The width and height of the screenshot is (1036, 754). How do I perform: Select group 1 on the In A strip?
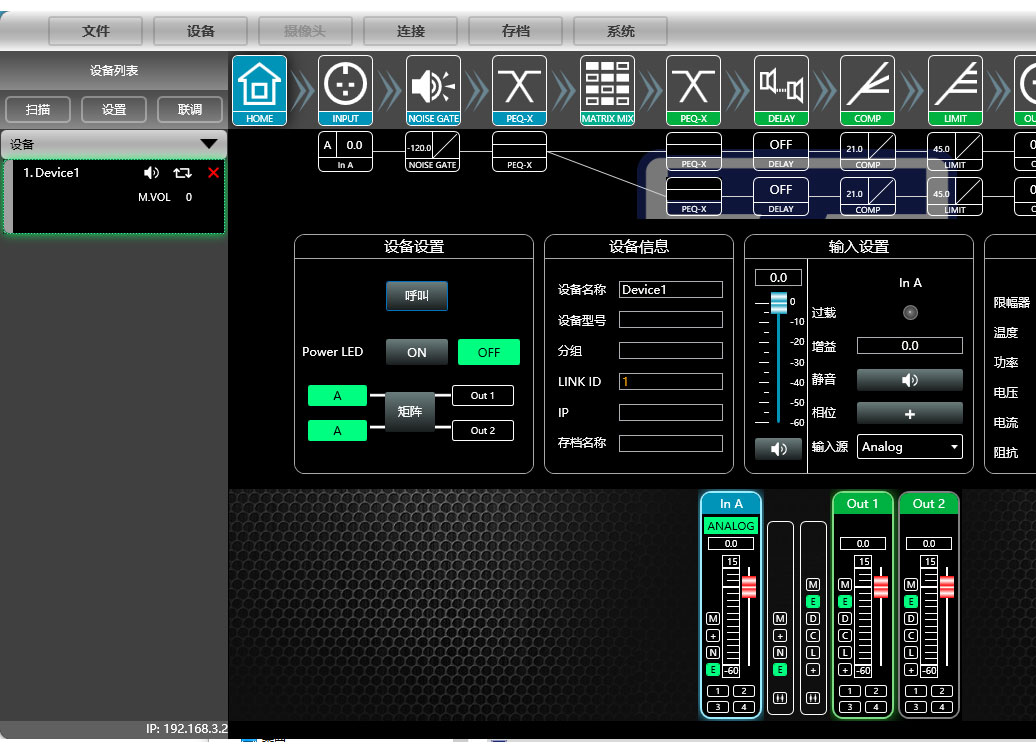(x=718, y=691)
